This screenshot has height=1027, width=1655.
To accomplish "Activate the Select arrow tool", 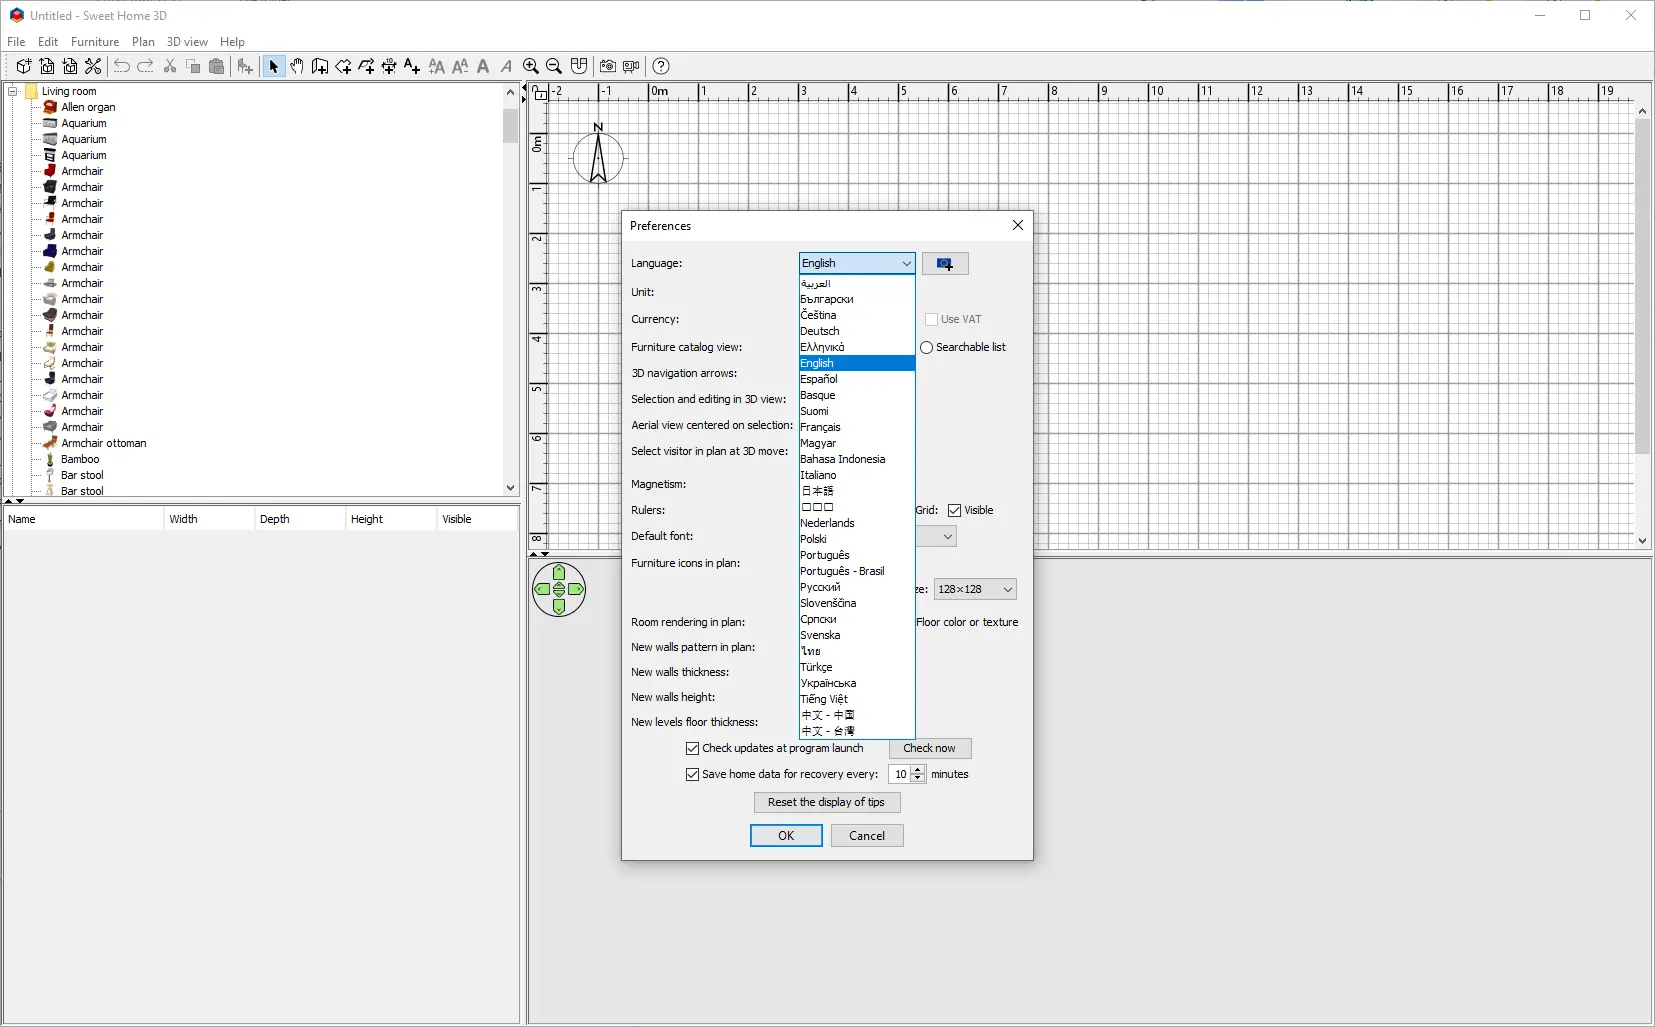I will tap(273, 66).
